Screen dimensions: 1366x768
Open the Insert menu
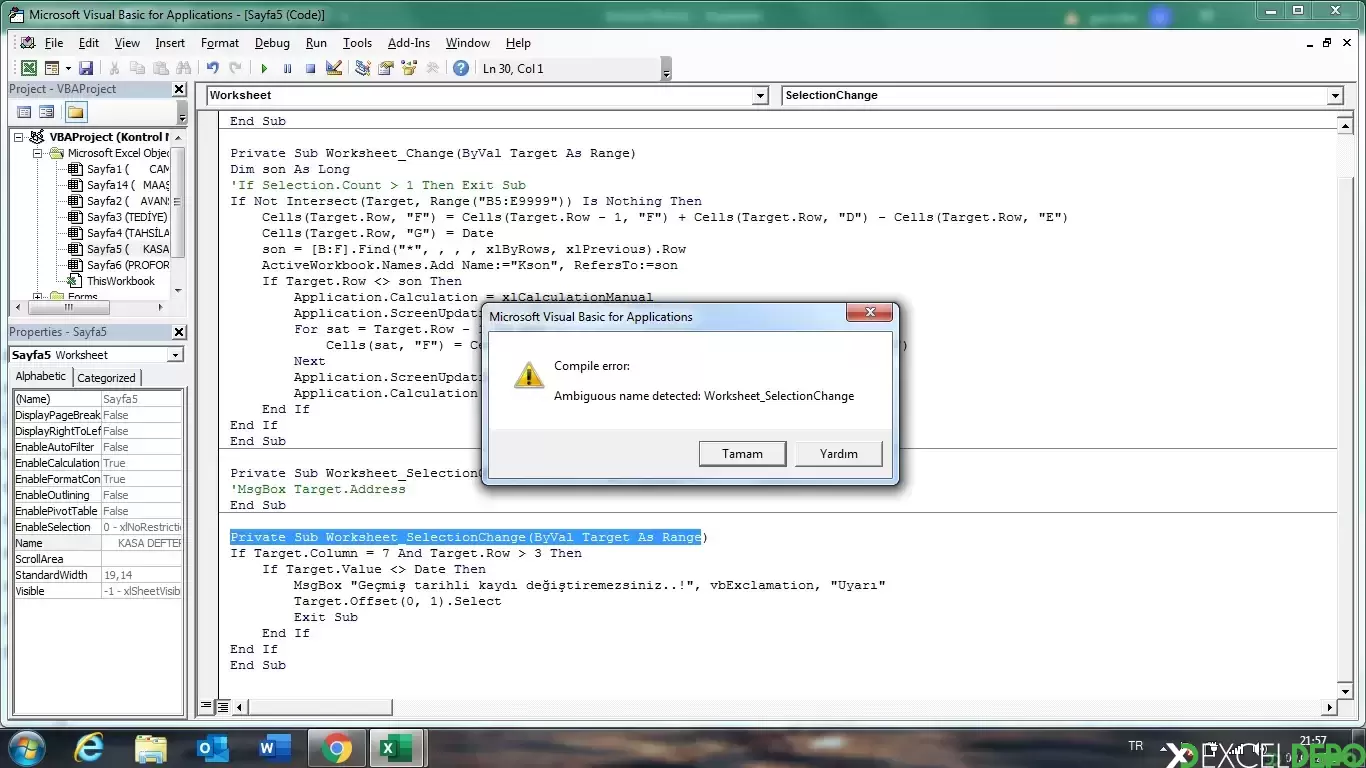[170, 43]
